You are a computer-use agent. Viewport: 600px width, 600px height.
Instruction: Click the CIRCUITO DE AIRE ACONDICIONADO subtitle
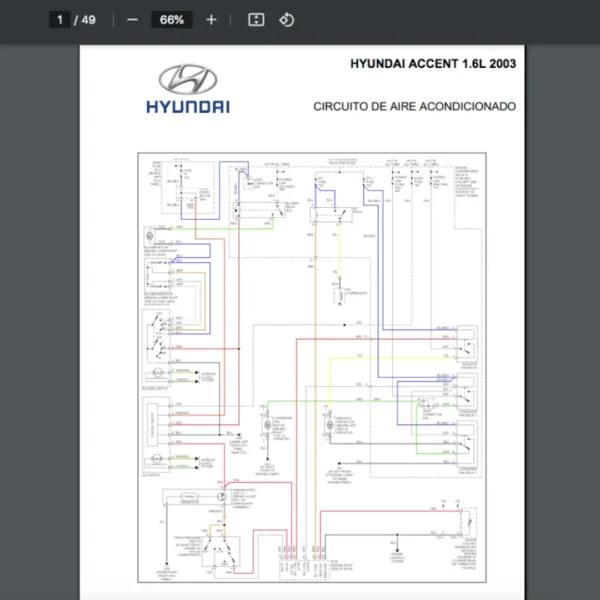pos(415,106)
